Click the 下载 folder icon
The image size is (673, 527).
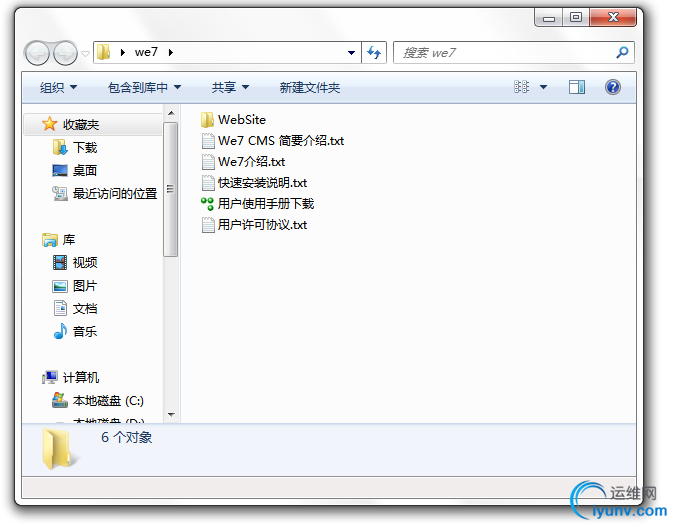coord(60,147)
